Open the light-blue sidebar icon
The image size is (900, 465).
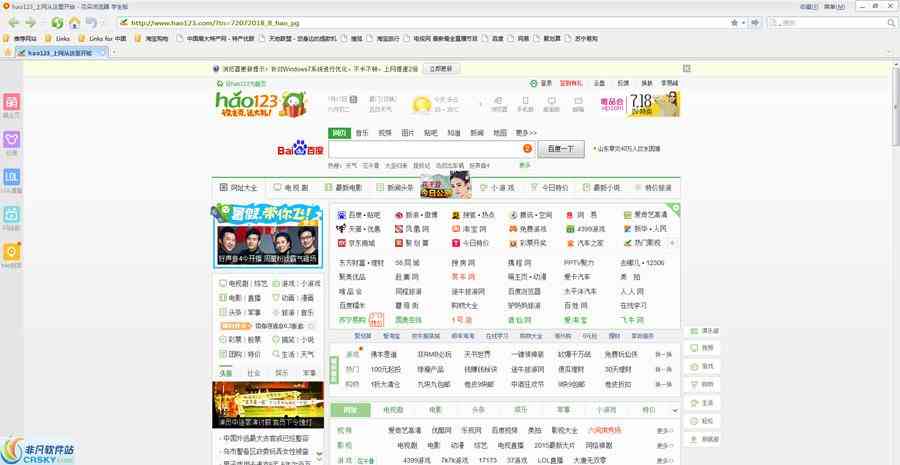click(11, 215)
